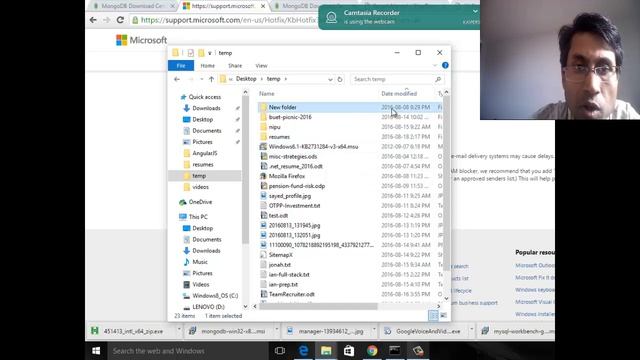Select 20160813_131945.jpg file

coord(294,225)
